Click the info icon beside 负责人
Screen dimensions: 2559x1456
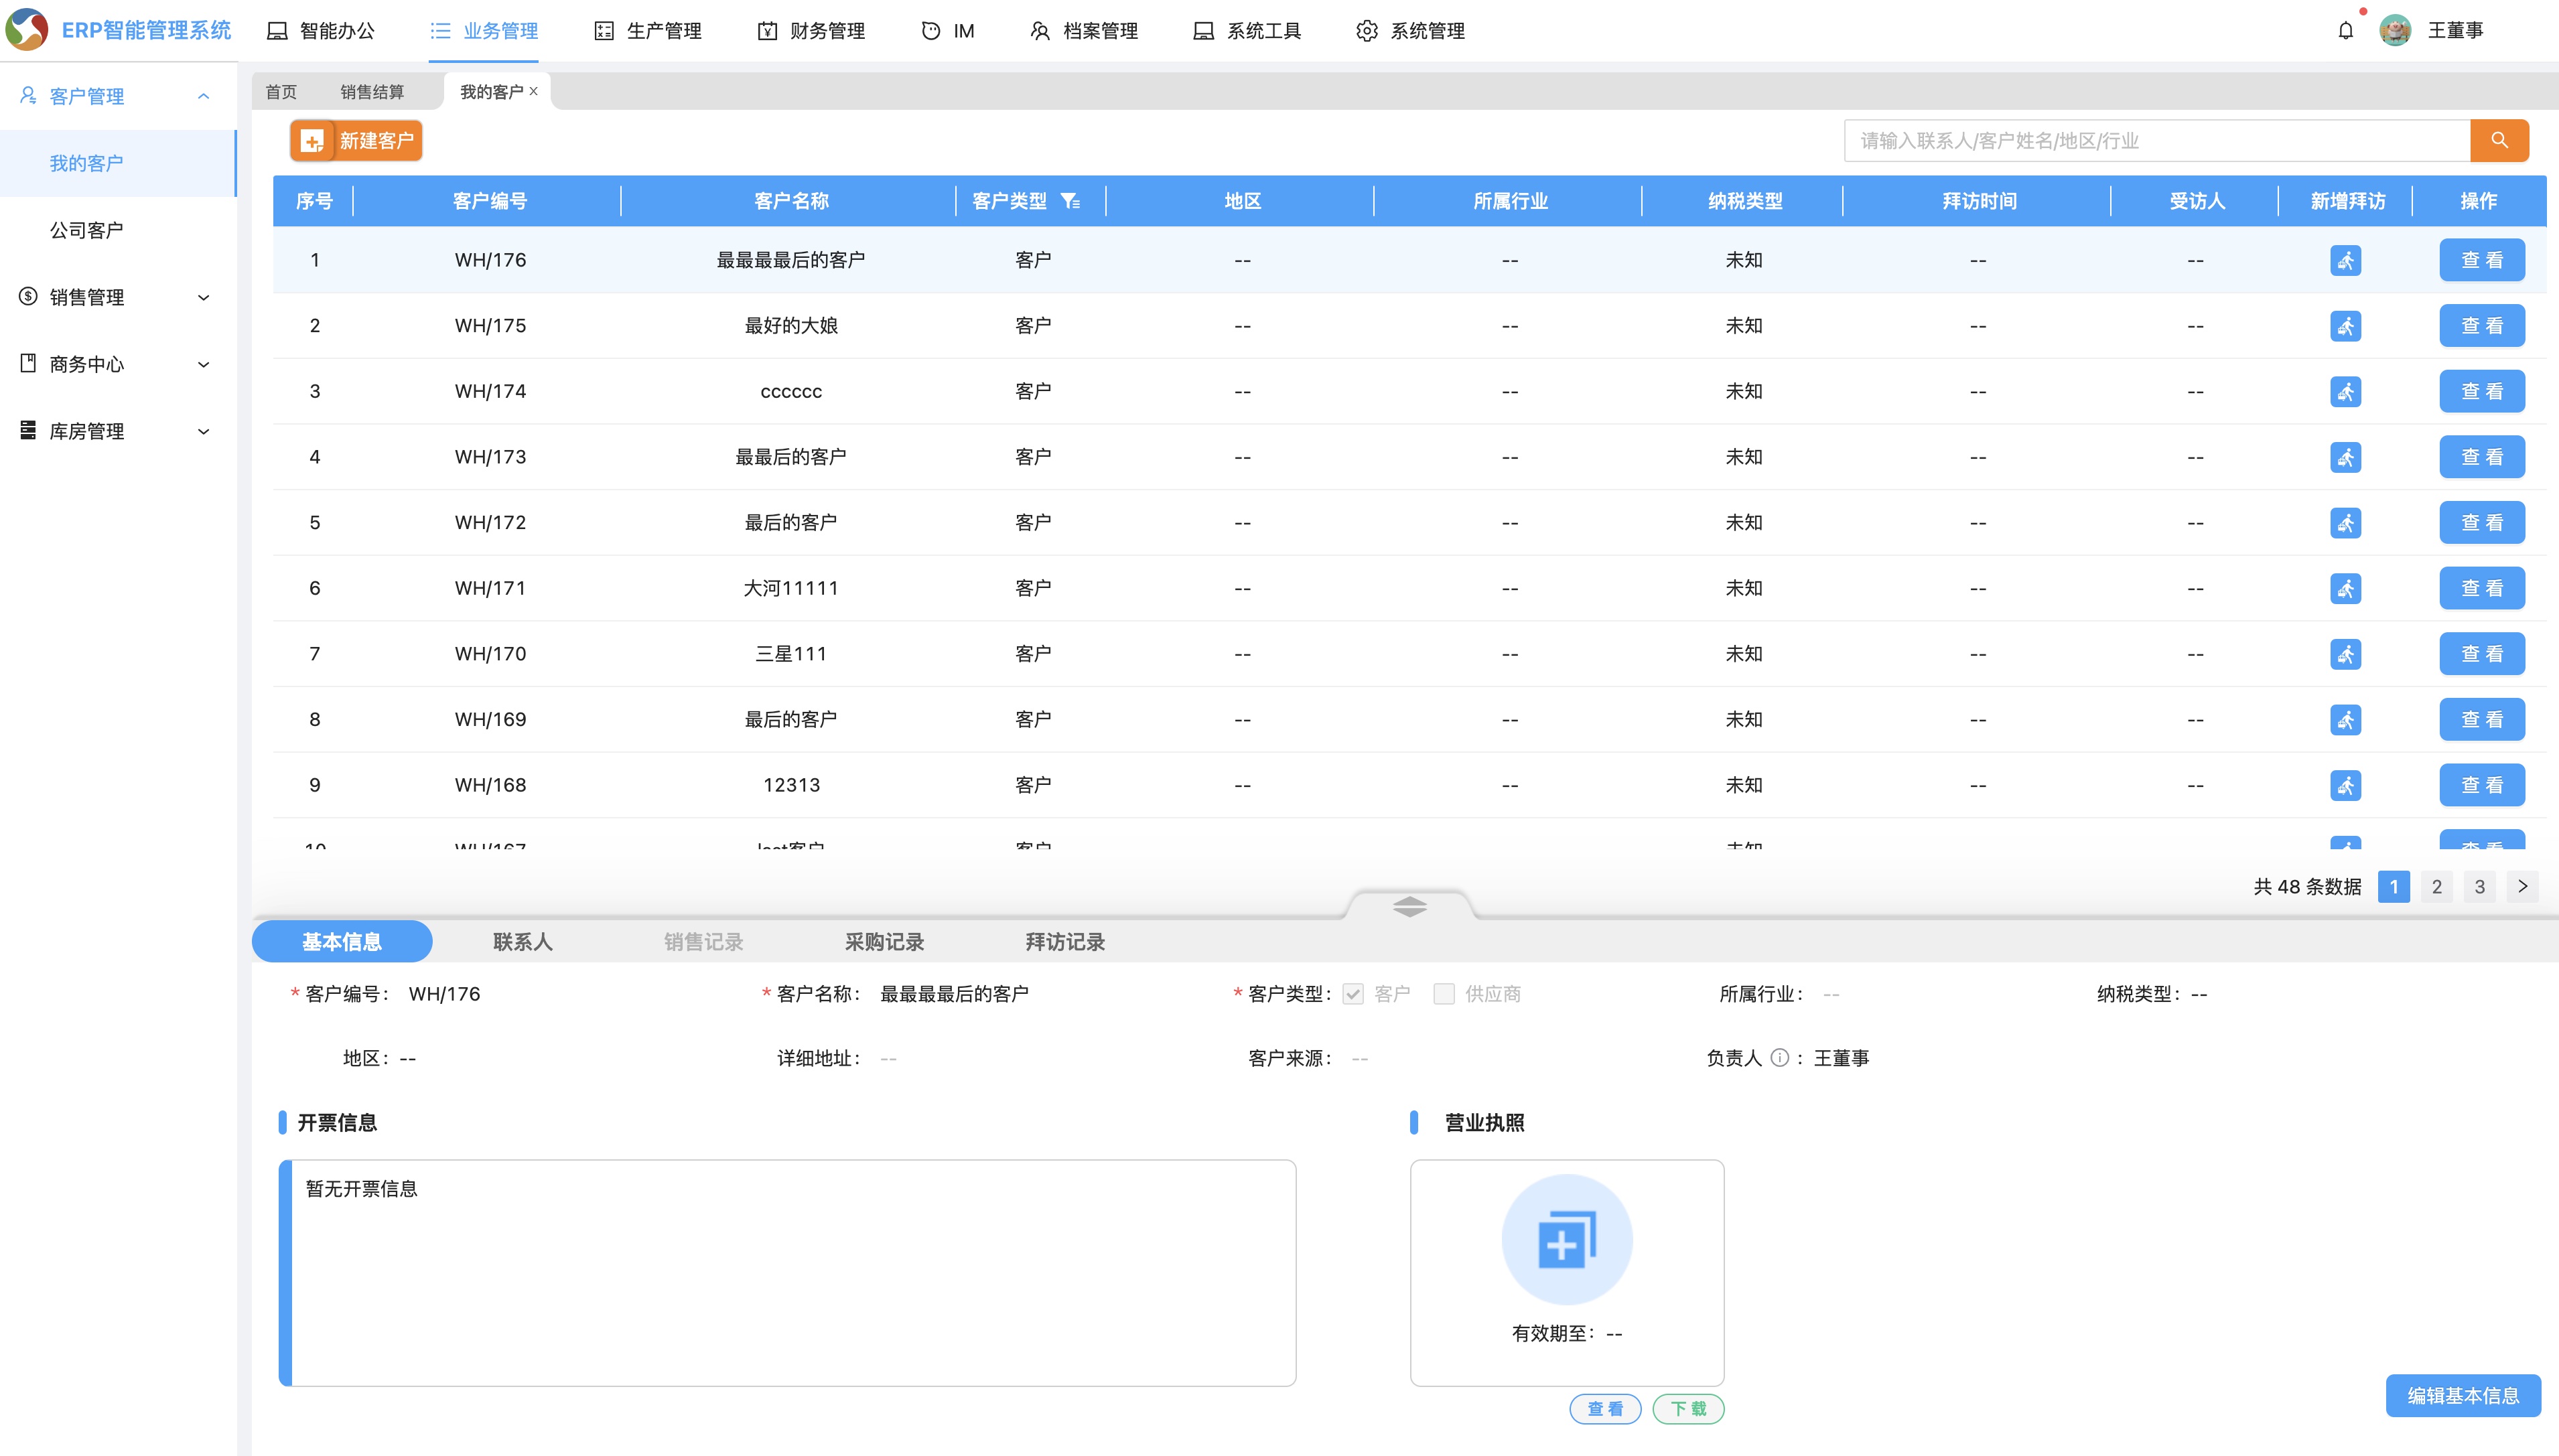(x=1780, y=1058)
